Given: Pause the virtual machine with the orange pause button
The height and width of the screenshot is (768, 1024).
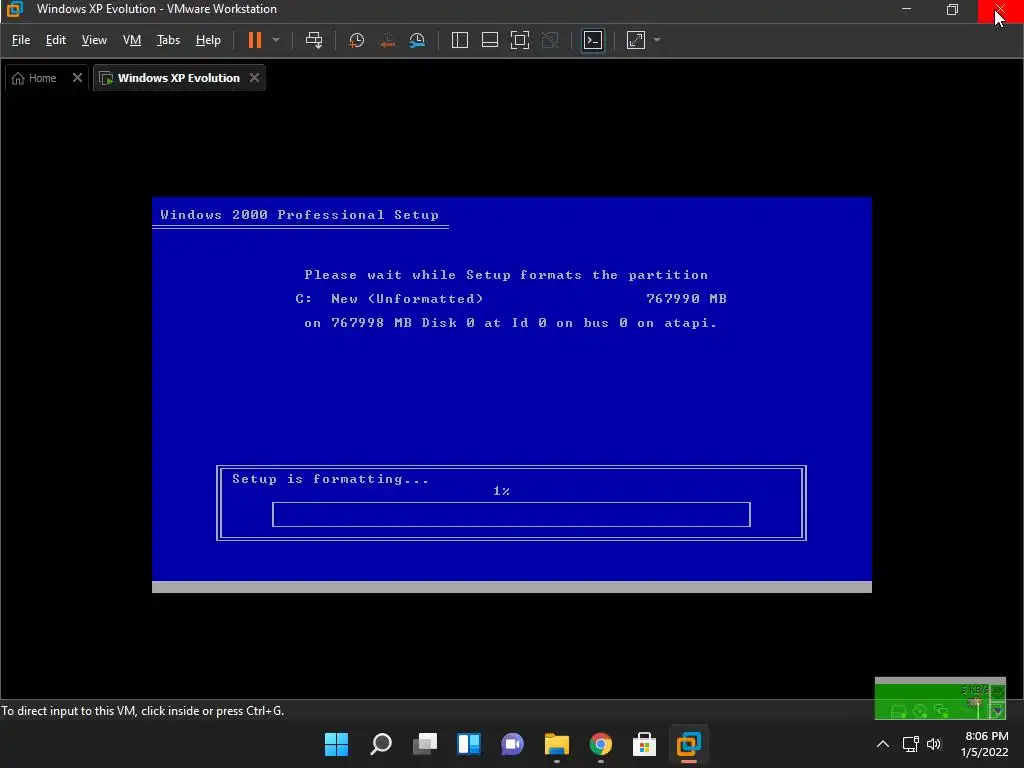Looking at the screenshot, I should [255, 40].
